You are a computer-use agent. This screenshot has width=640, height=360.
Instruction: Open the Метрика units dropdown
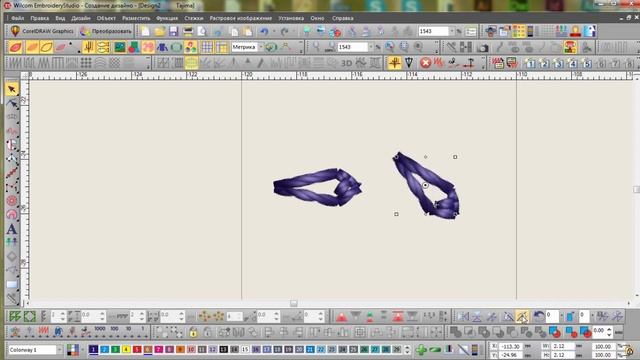point(261,47)
